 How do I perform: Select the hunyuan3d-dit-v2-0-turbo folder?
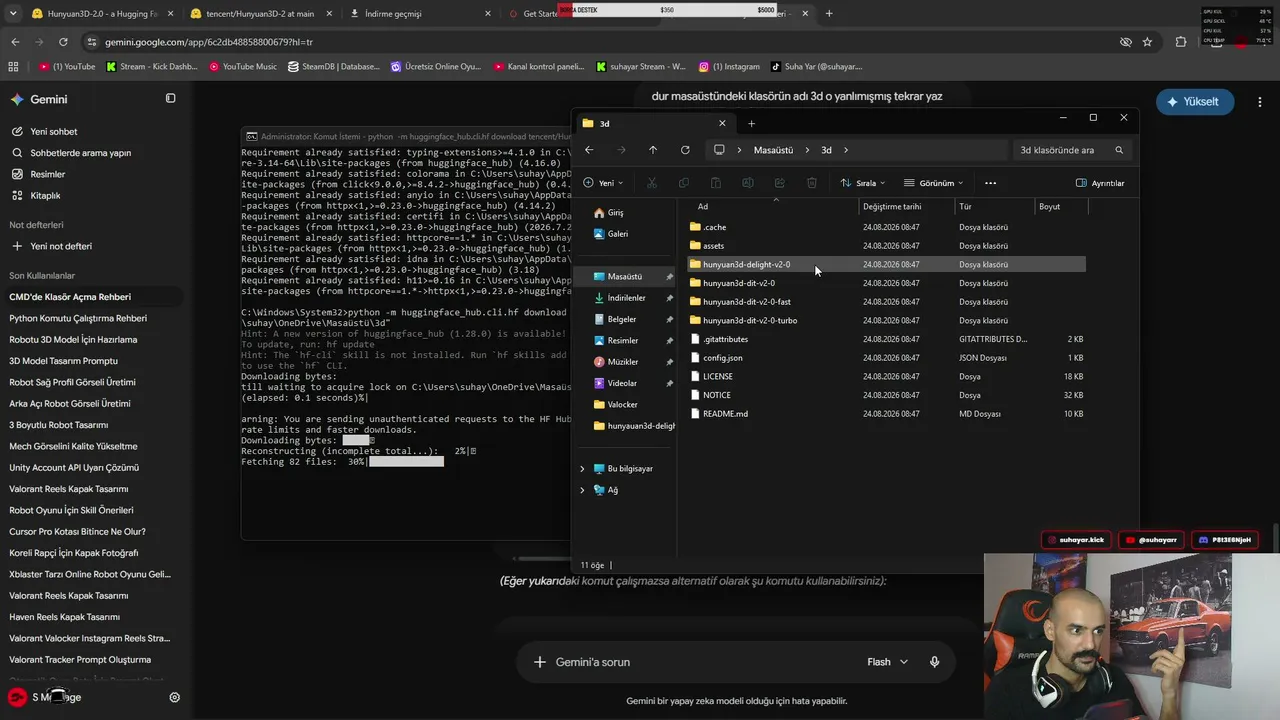[886, 320]
